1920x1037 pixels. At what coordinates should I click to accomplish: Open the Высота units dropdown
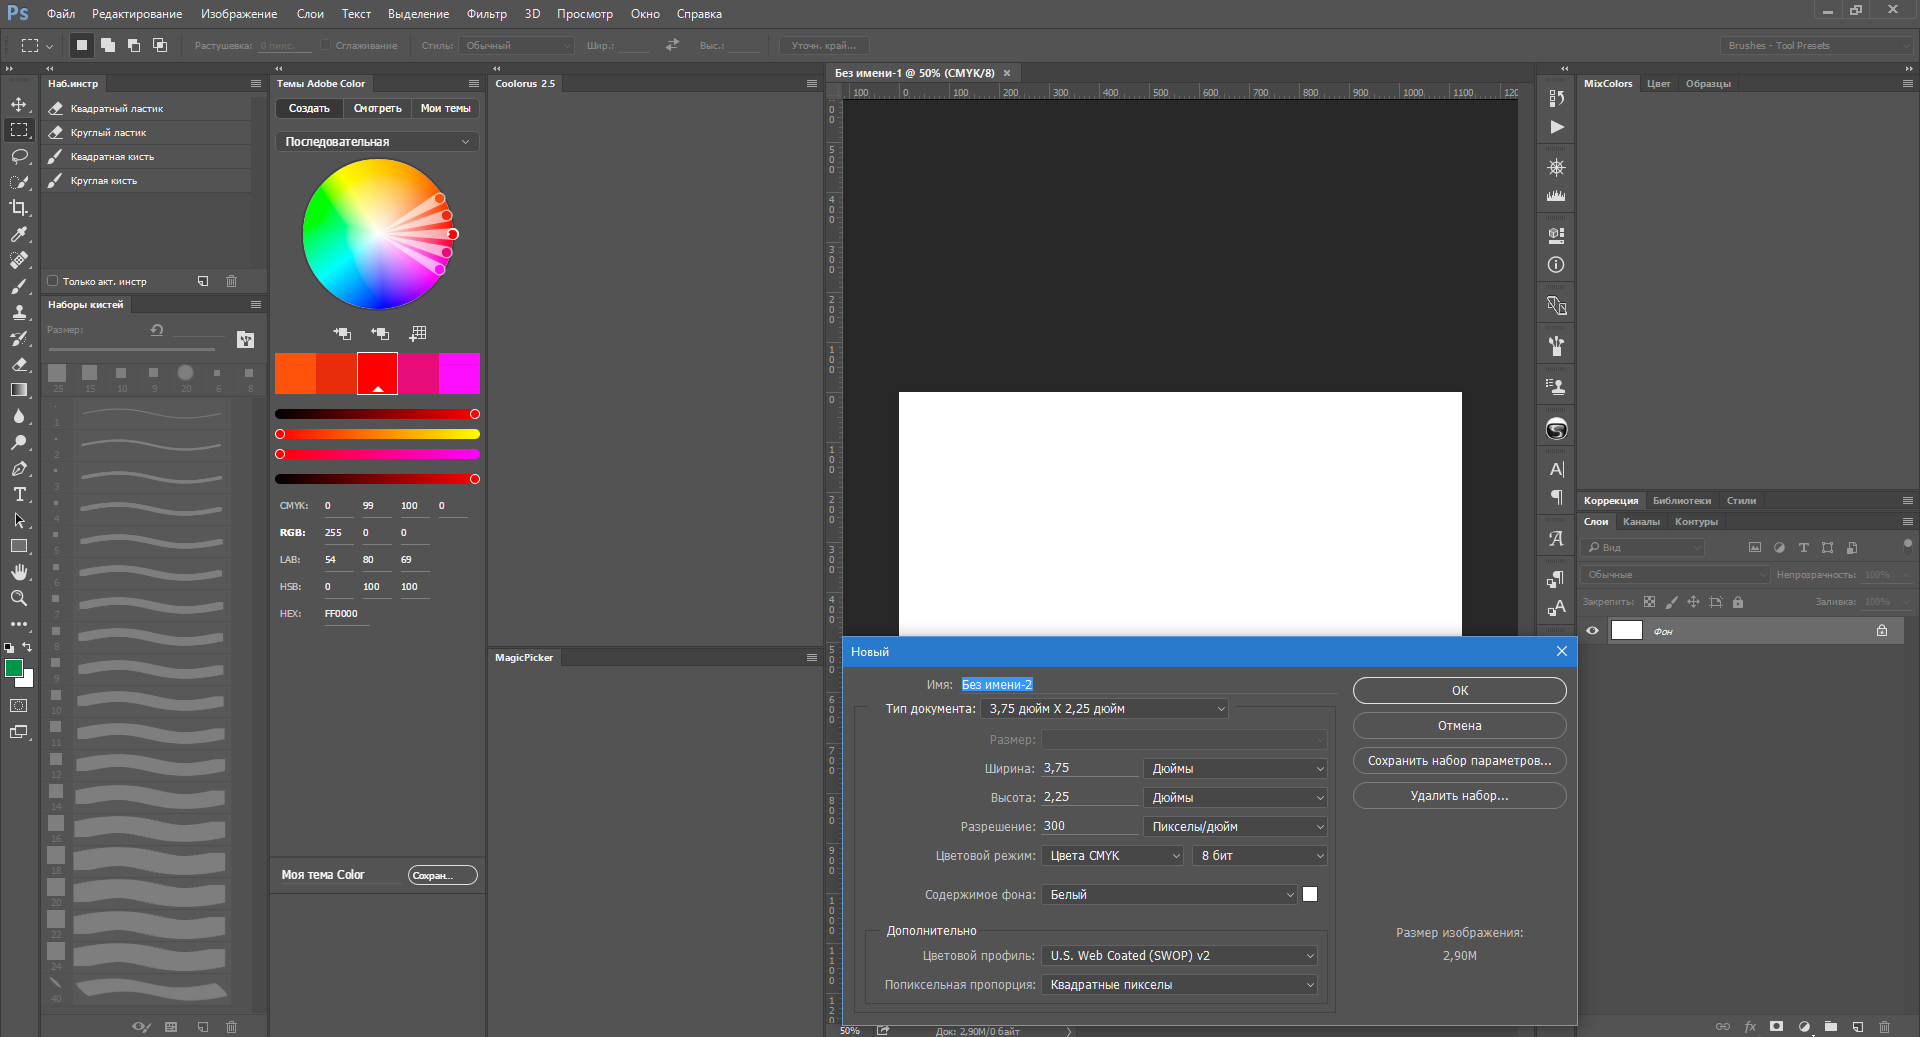tap(1235, 798)
